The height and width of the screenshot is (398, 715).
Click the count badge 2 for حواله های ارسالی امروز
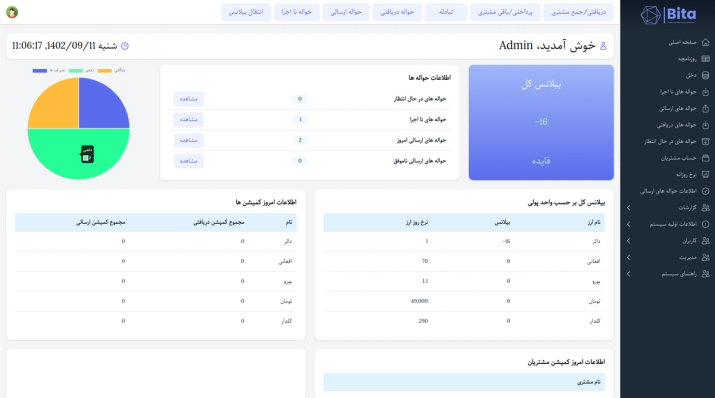[x=300, y=140]
